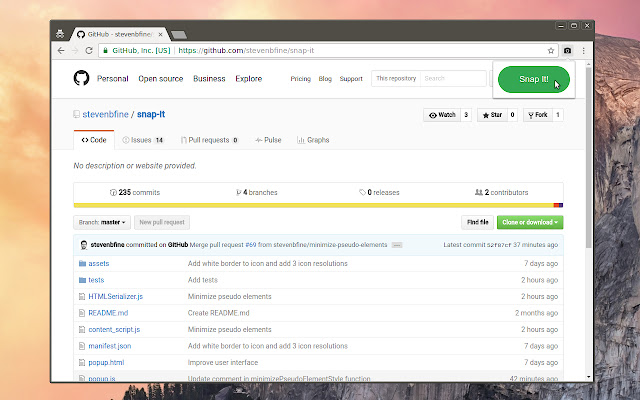Click the Snap It camera extension icon
This screenshot has height=400, width=640.
point(567,51)
